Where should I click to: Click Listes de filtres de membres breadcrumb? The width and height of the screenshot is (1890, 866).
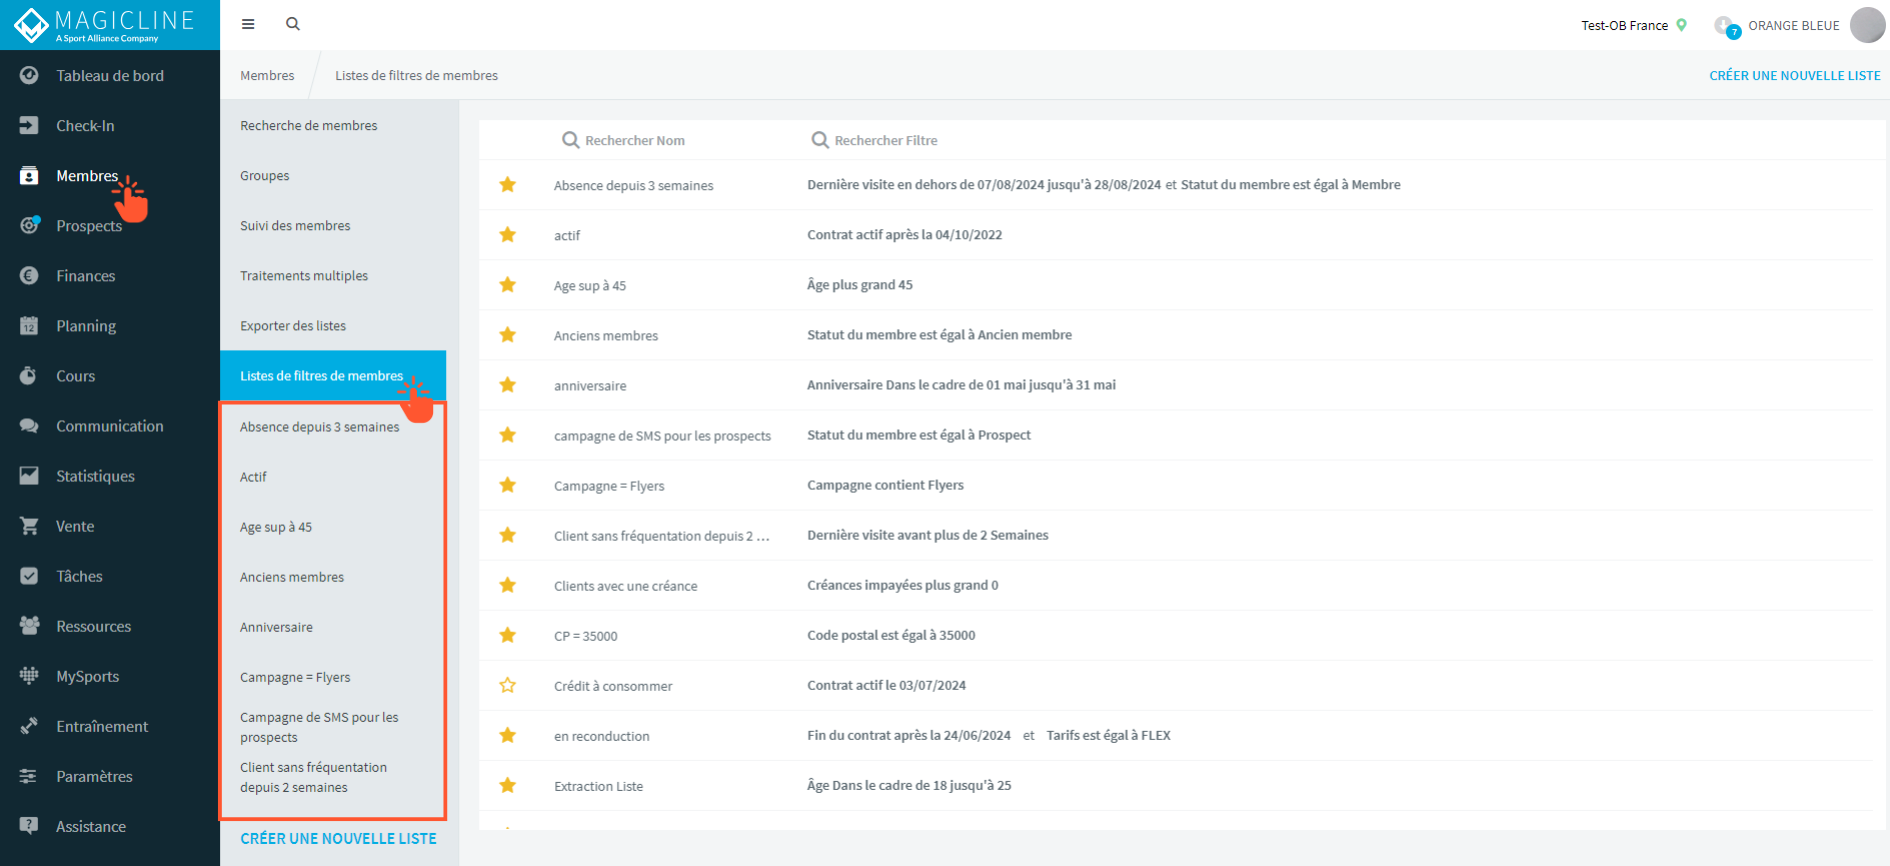point(416,75)
